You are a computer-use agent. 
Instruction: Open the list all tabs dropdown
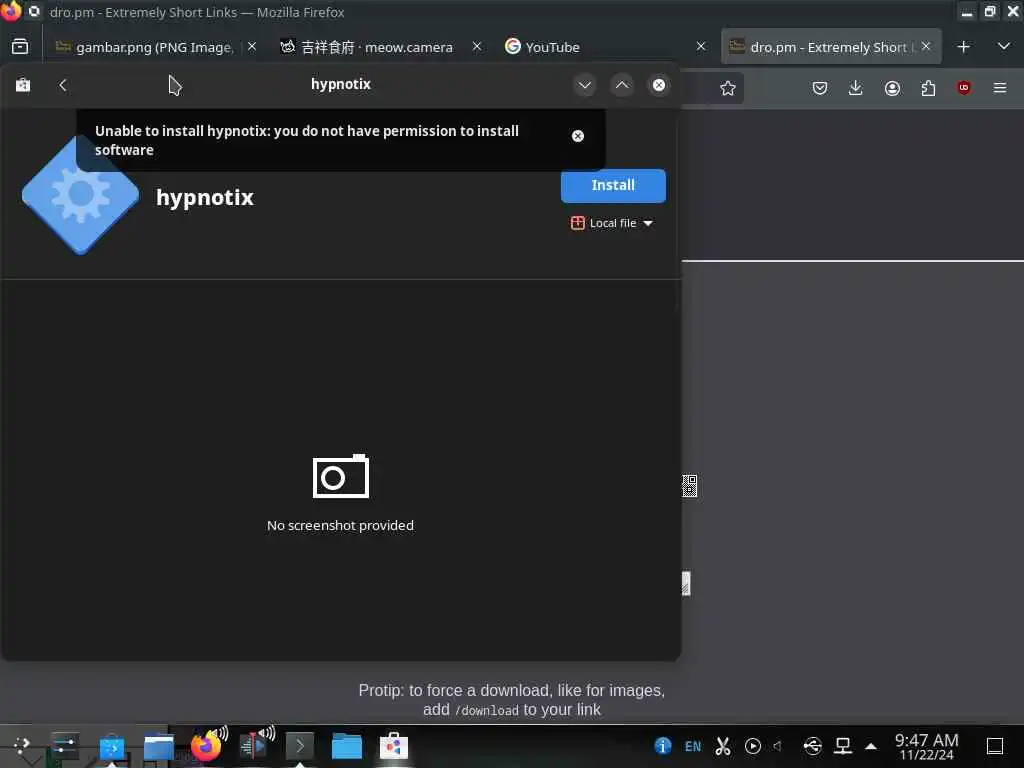(1004, 46)
